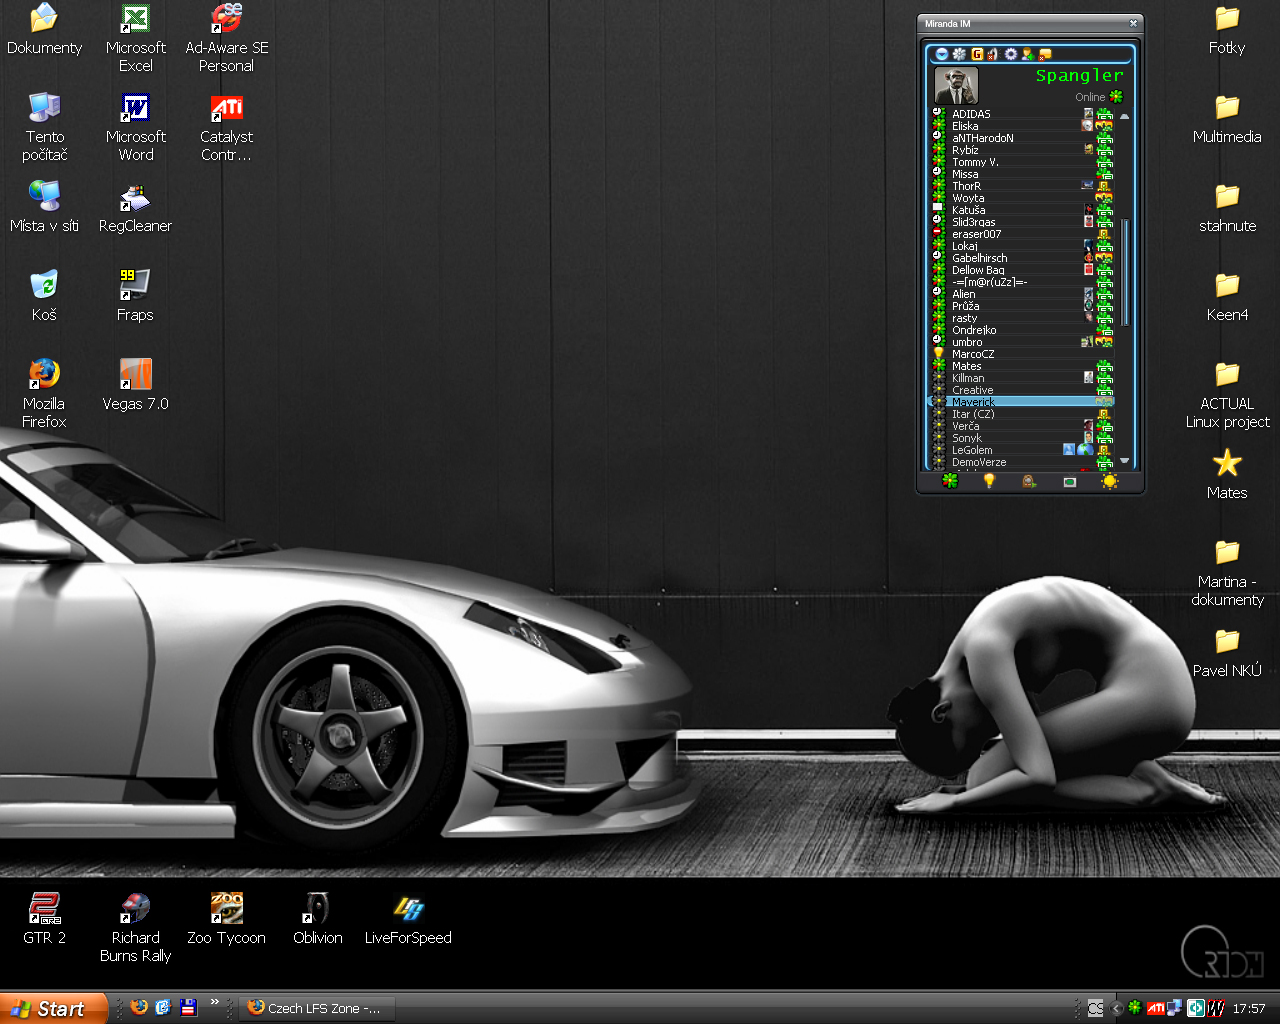Select contact LeGolem in the list
The height and width of the screenshot is (1024, 1280).
coord(1023,450)
